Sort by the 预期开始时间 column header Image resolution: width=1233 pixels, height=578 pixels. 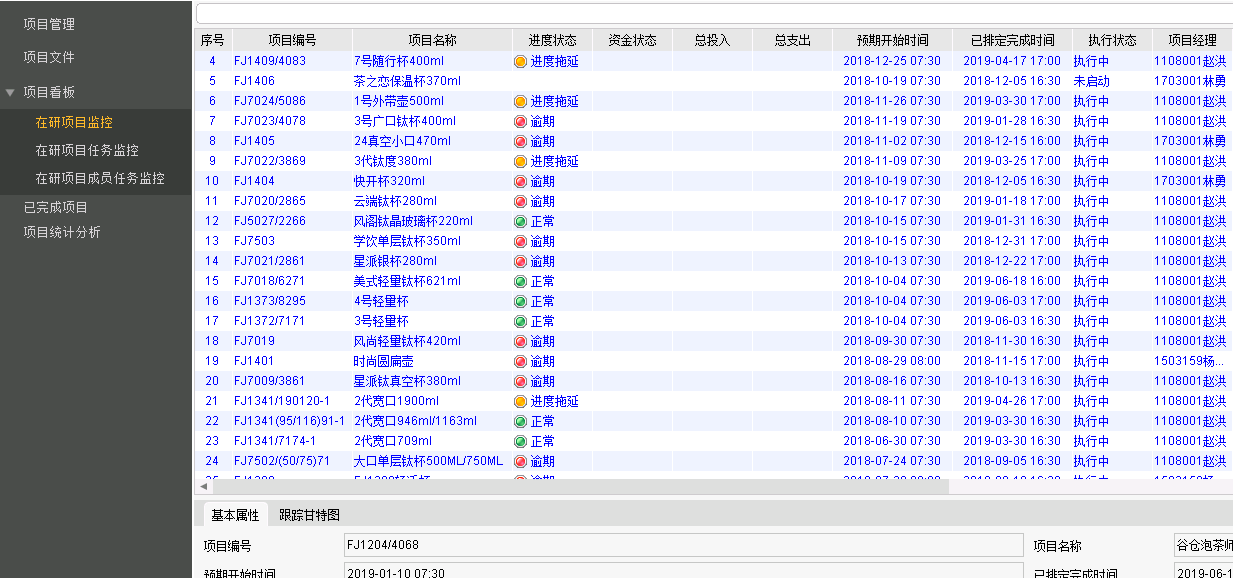click(x=892, y=40)
